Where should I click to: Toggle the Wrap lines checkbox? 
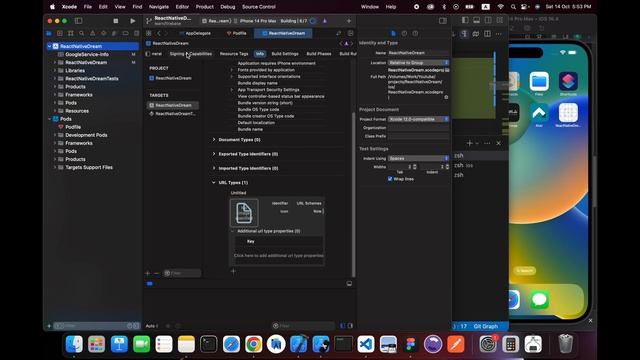(390, 179)
